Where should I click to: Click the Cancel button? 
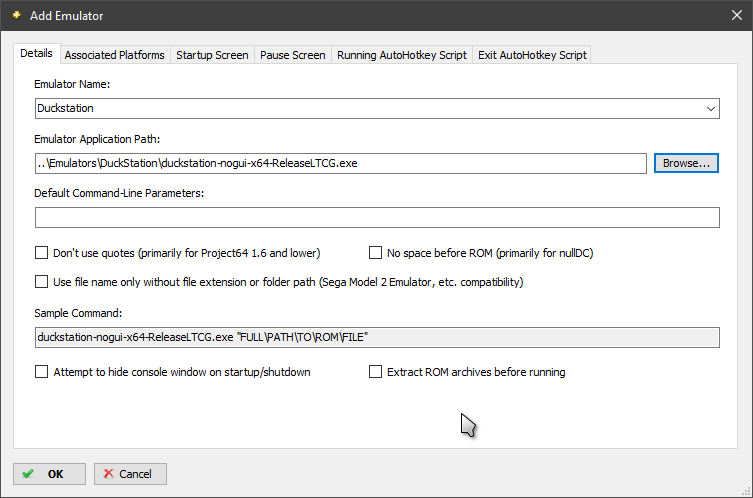130,474
